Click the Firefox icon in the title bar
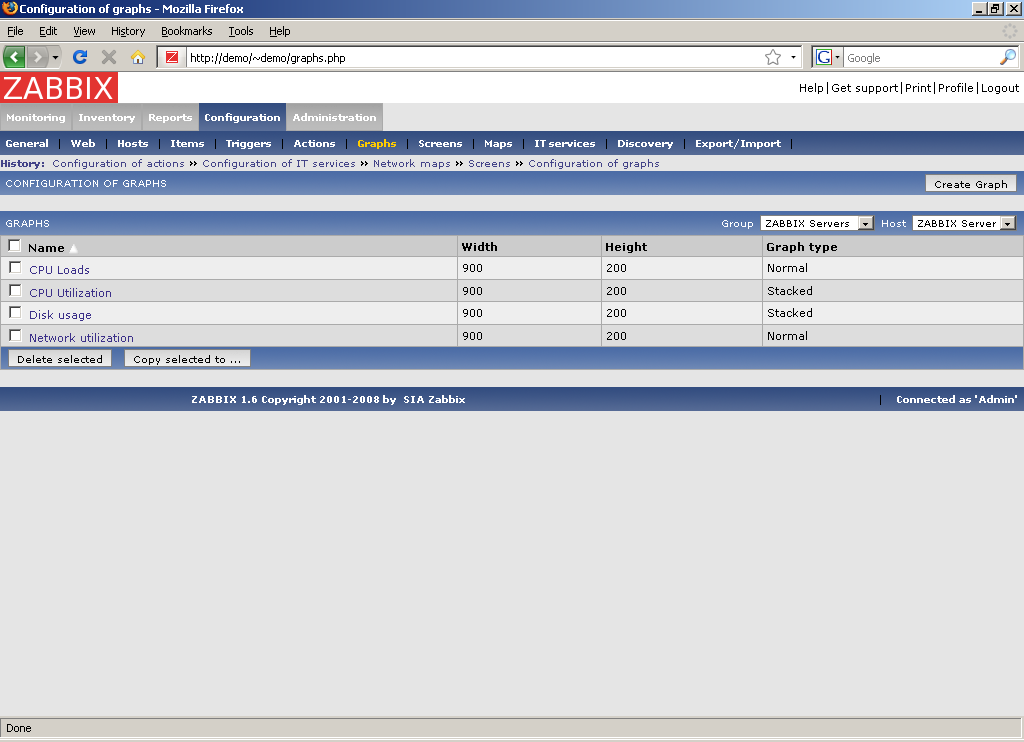Viewport: 1024px width, 742px height. click(9, 8)
